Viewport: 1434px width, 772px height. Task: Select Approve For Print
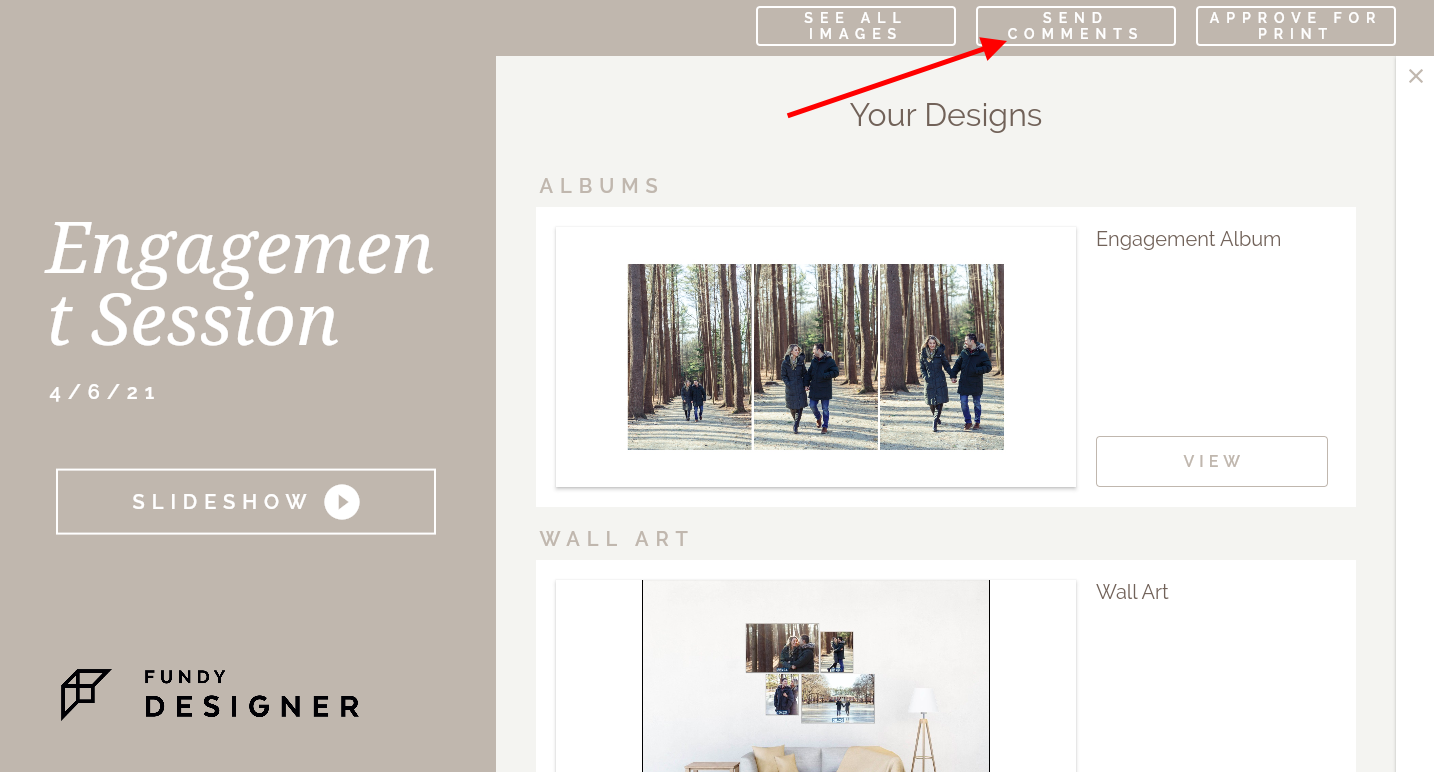[1296, 26]
